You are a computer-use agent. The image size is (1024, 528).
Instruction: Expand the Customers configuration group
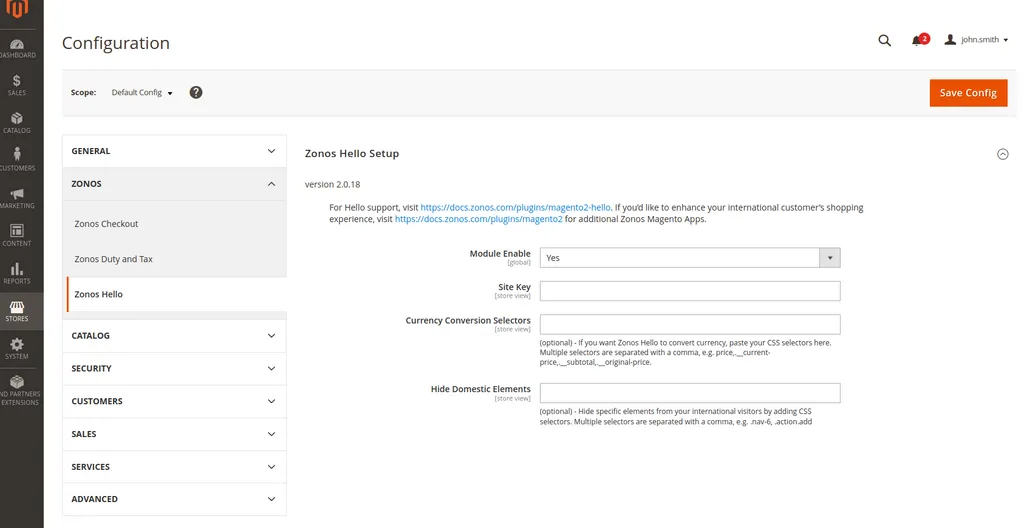point(174,401)
